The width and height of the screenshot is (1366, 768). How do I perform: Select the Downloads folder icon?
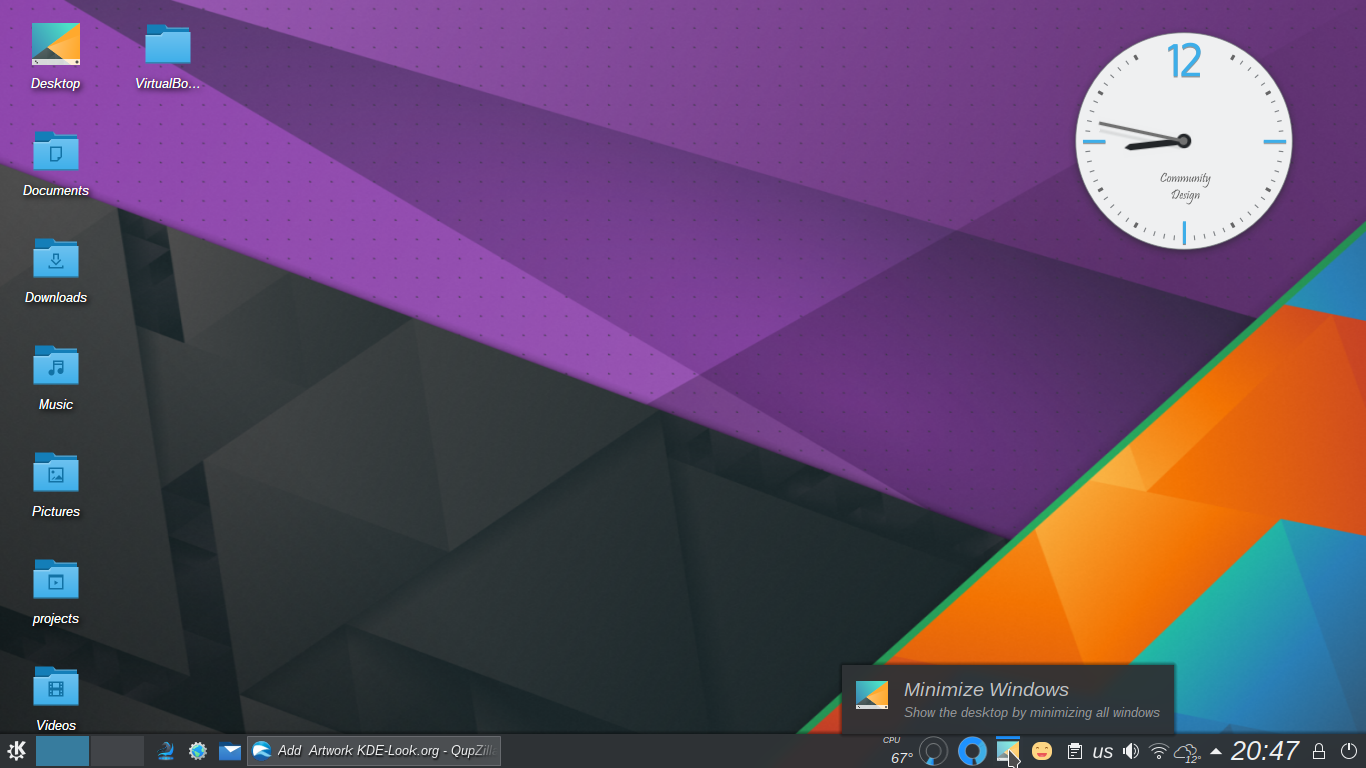(x=56, y=270)
